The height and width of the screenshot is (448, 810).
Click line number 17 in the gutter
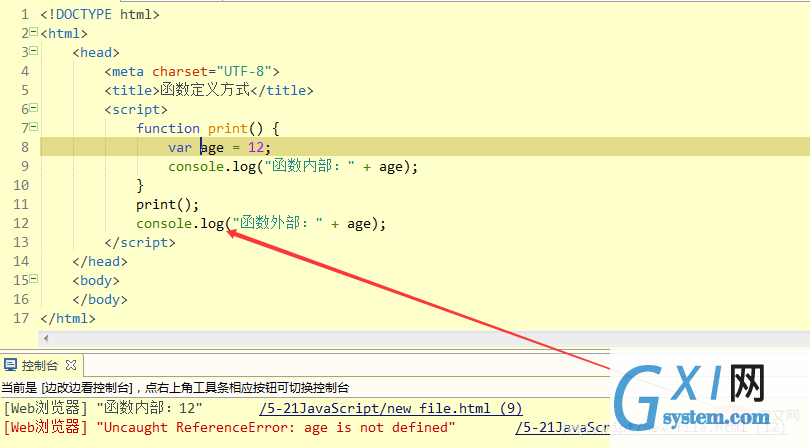[21, 318]
